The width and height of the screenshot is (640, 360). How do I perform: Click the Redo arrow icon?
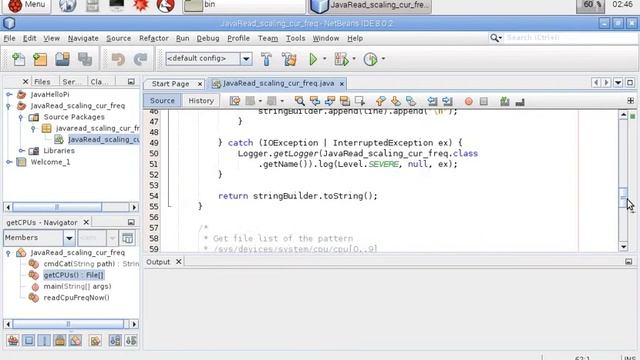pos(140,60)
